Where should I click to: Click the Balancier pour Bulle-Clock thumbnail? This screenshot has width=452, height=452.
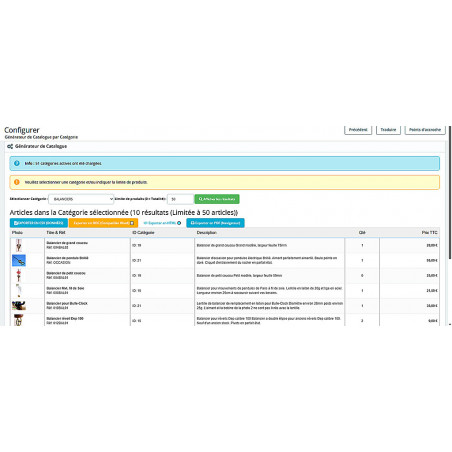pos(19,305)
